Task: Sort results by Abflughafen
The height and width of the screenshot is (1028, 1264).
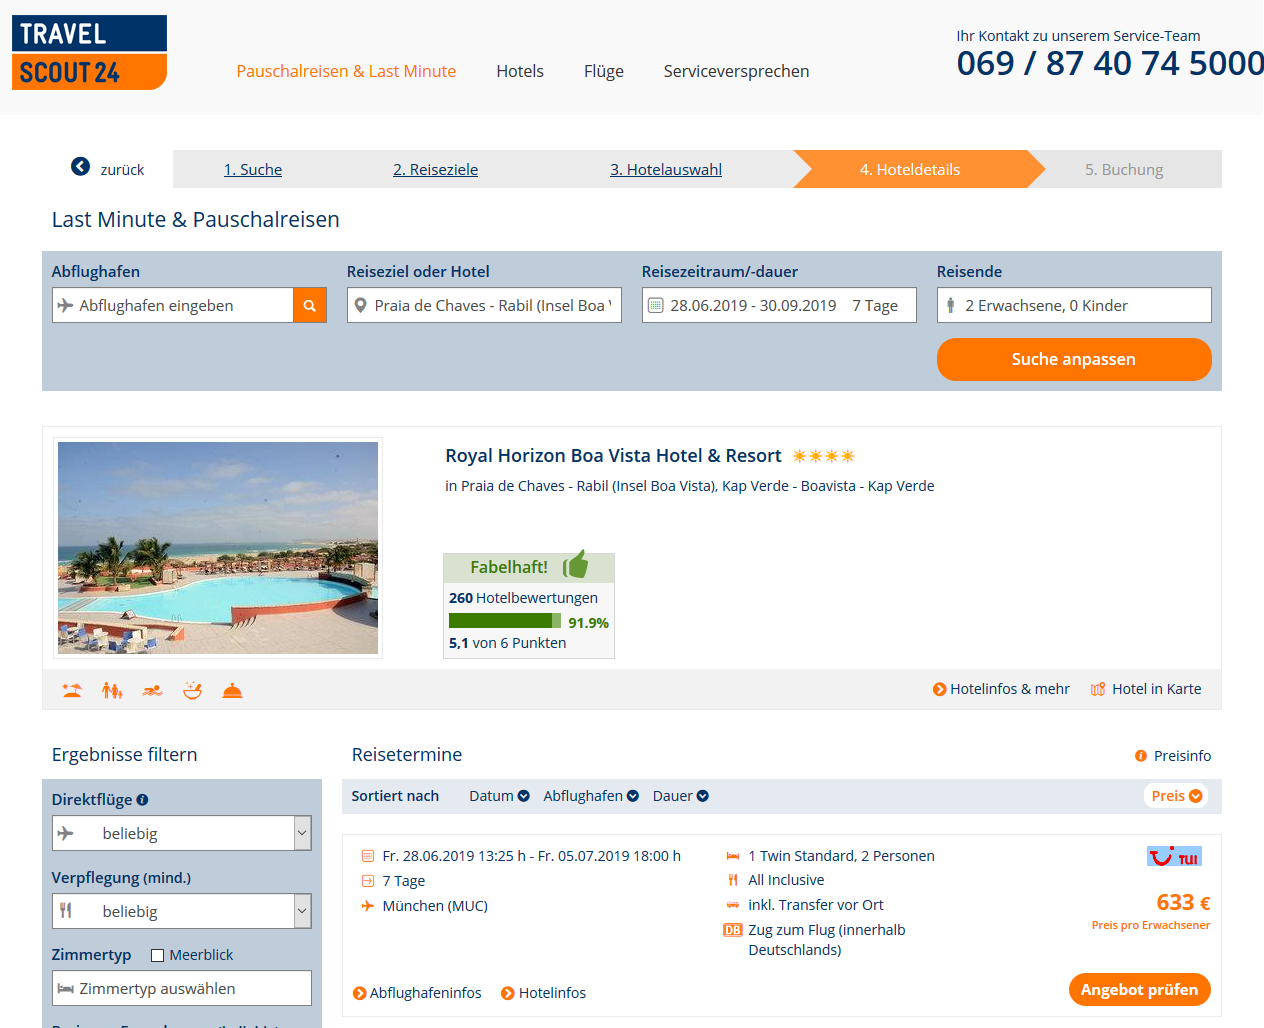Action: click(x=591, y=796)
